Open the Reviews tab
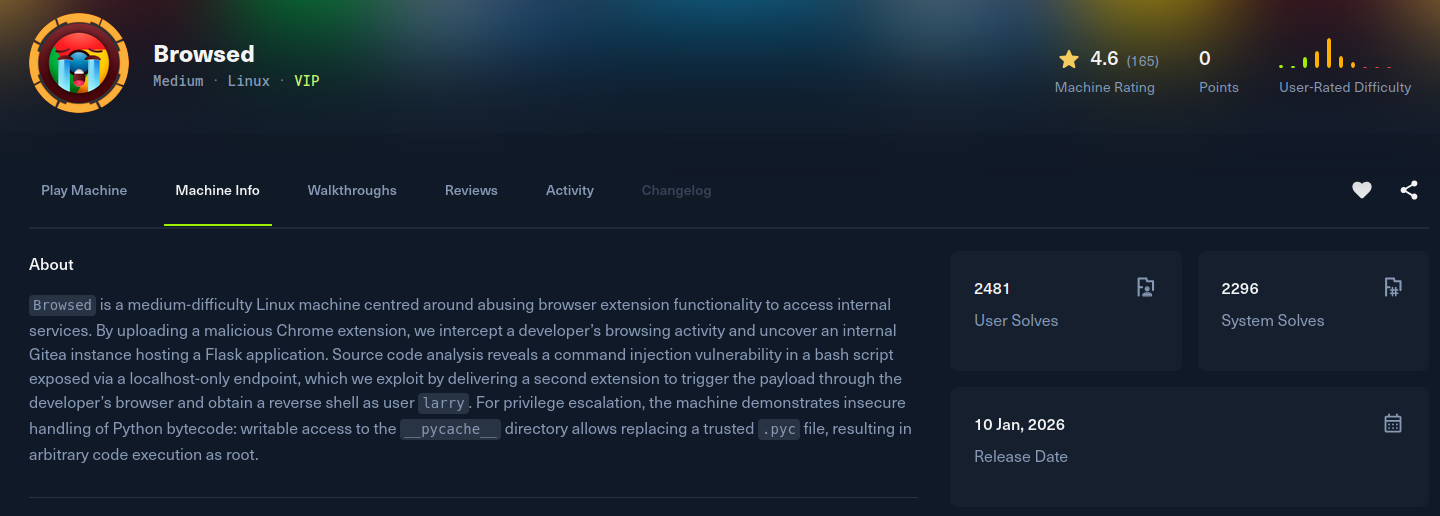 [x=471, y=190]
